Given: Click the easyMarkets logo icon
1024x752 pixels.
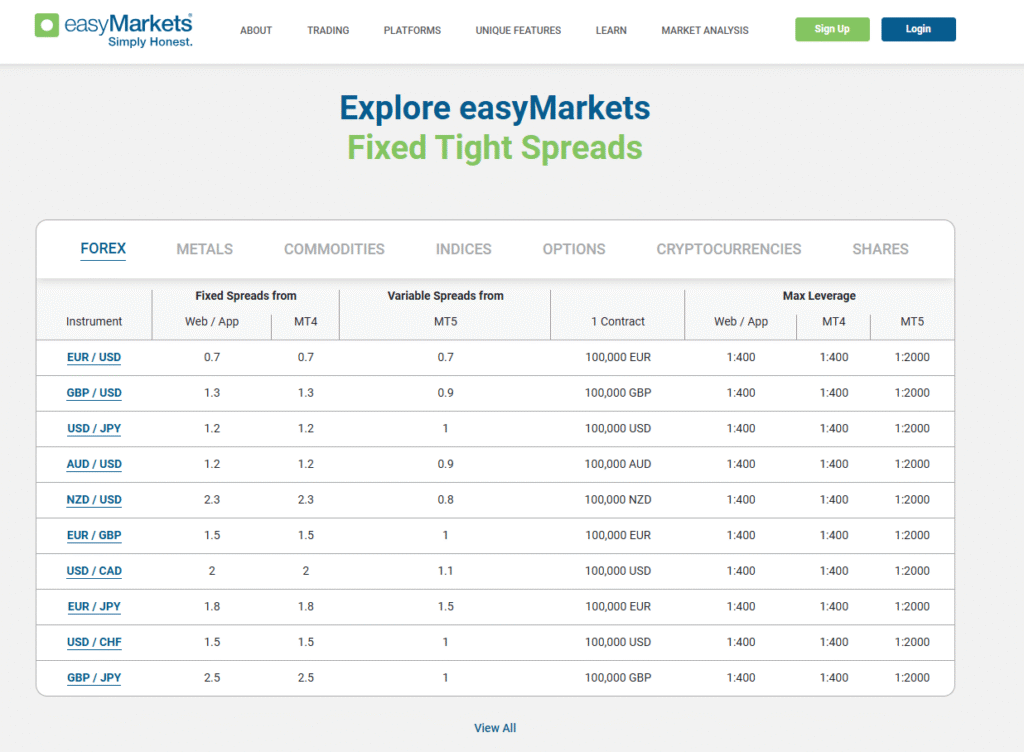Looking at the screenshot, I should pos(47,26).
